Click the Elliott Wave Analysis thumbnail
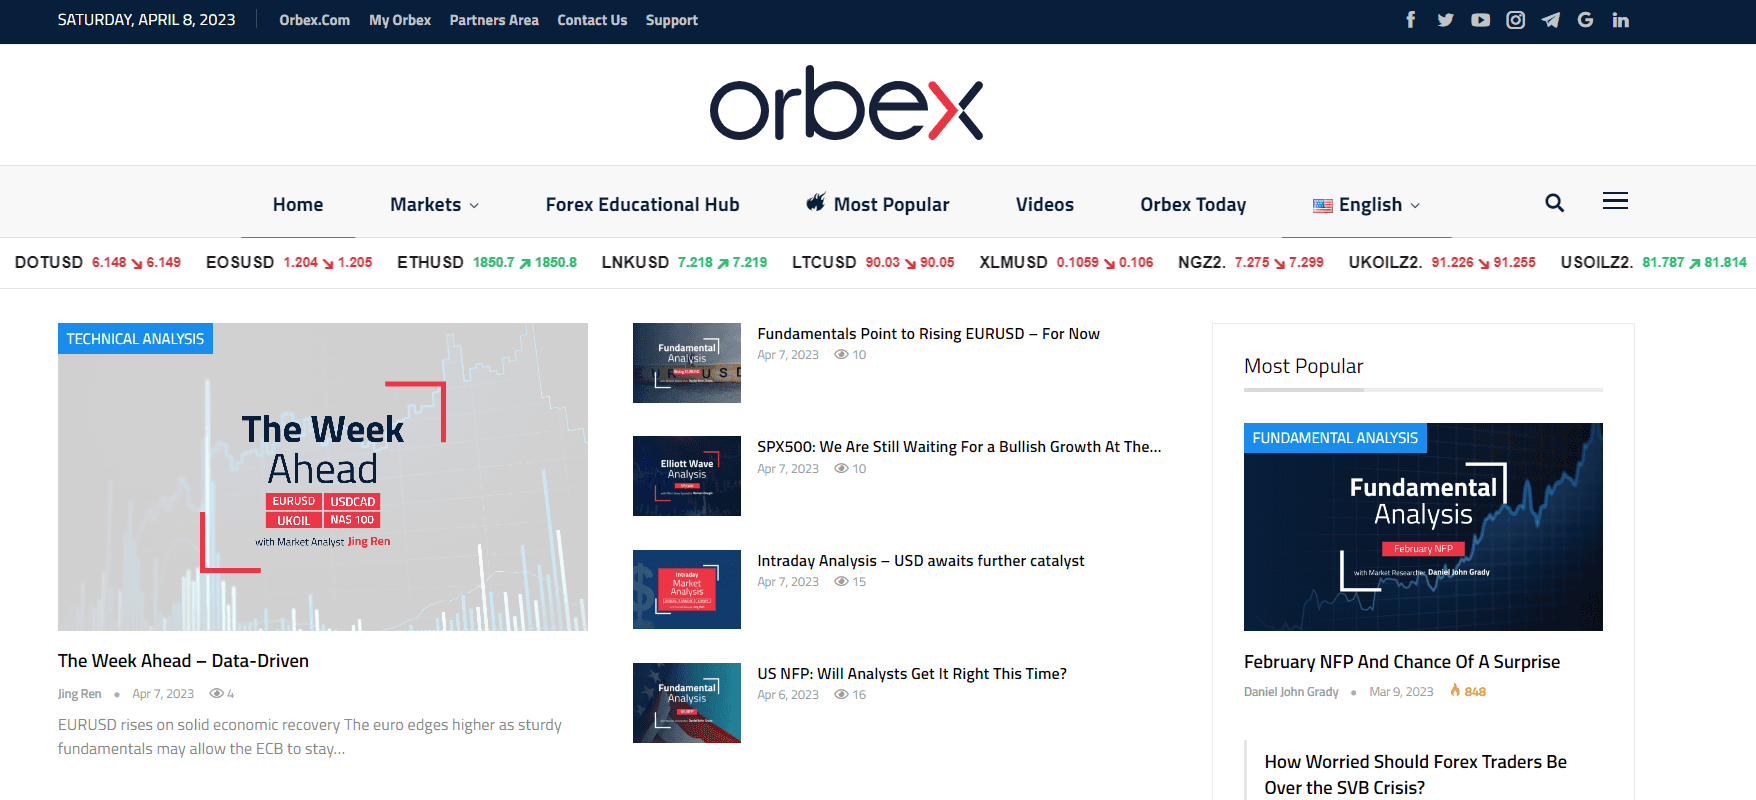The width and height of the screenshot is (1756, 800). [687, 476]
